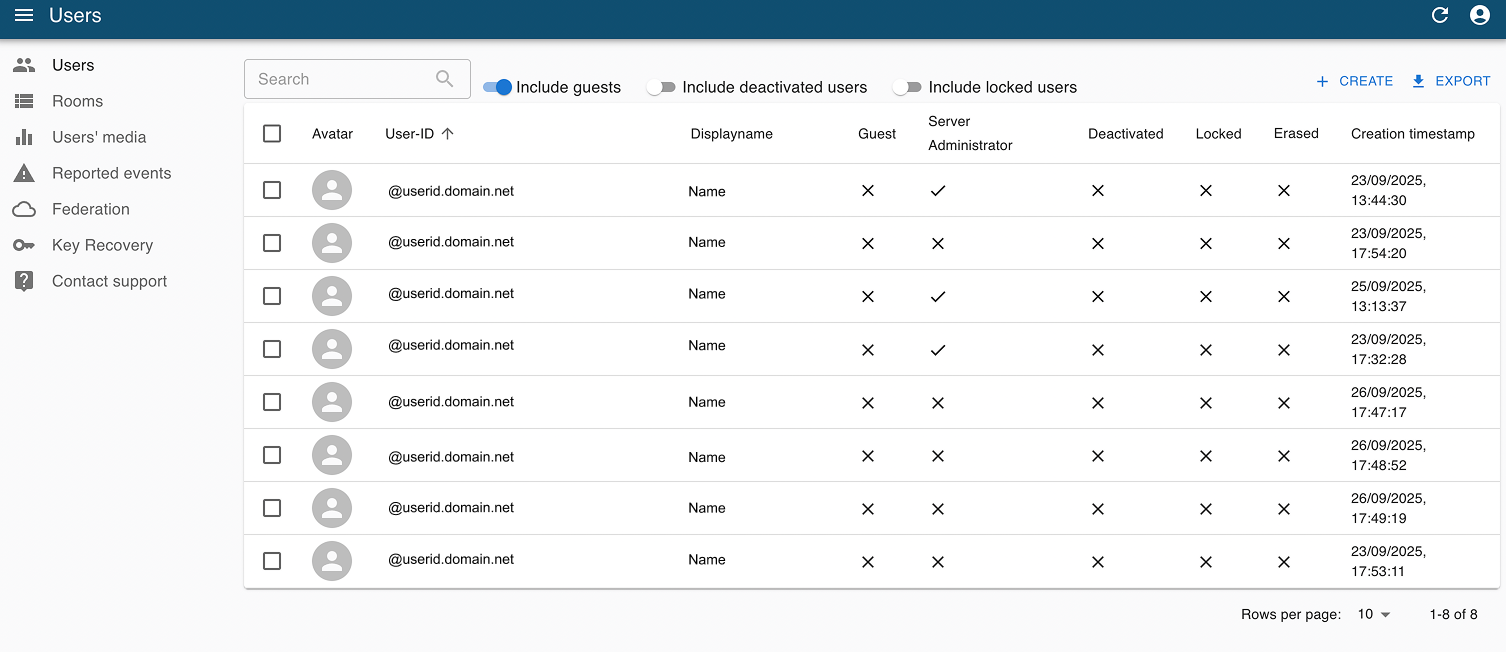Click the Users' media bar chart icon
1506x652 pixels.
coord(24,137)
